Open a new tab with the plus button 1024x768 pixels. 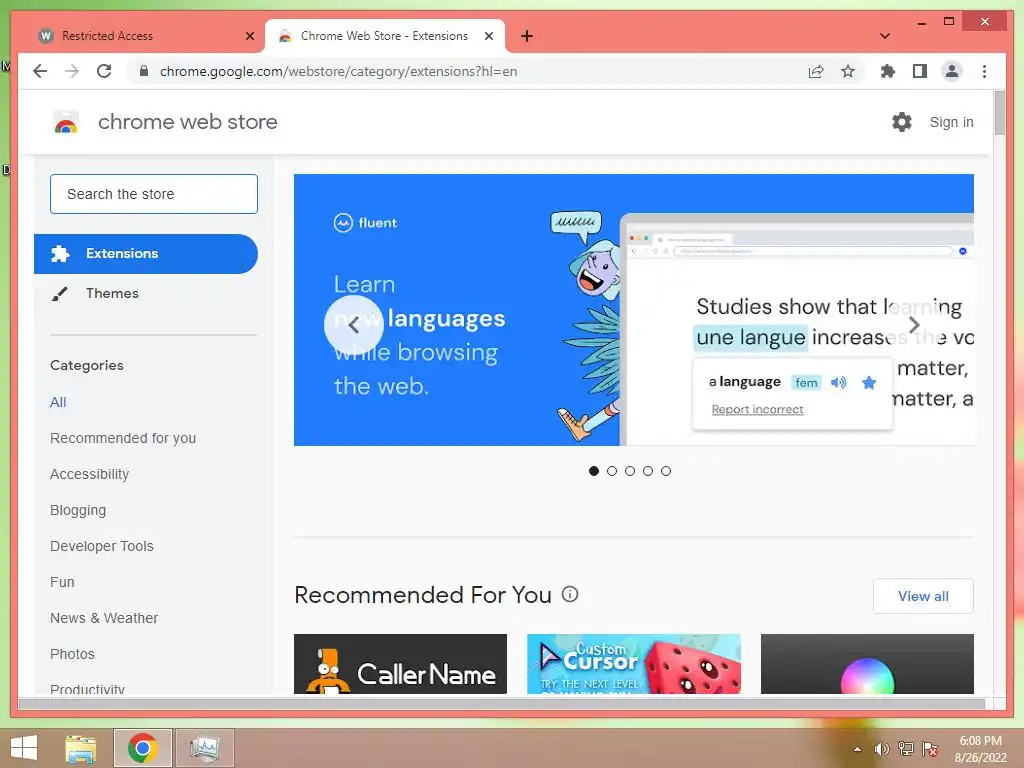527,36
